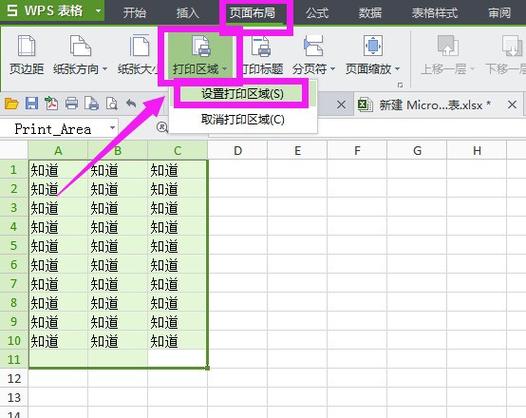Screen dimensions: 526x418
Task: Select row 1 header
Action: pyautogui.click(x=14, y=169)
